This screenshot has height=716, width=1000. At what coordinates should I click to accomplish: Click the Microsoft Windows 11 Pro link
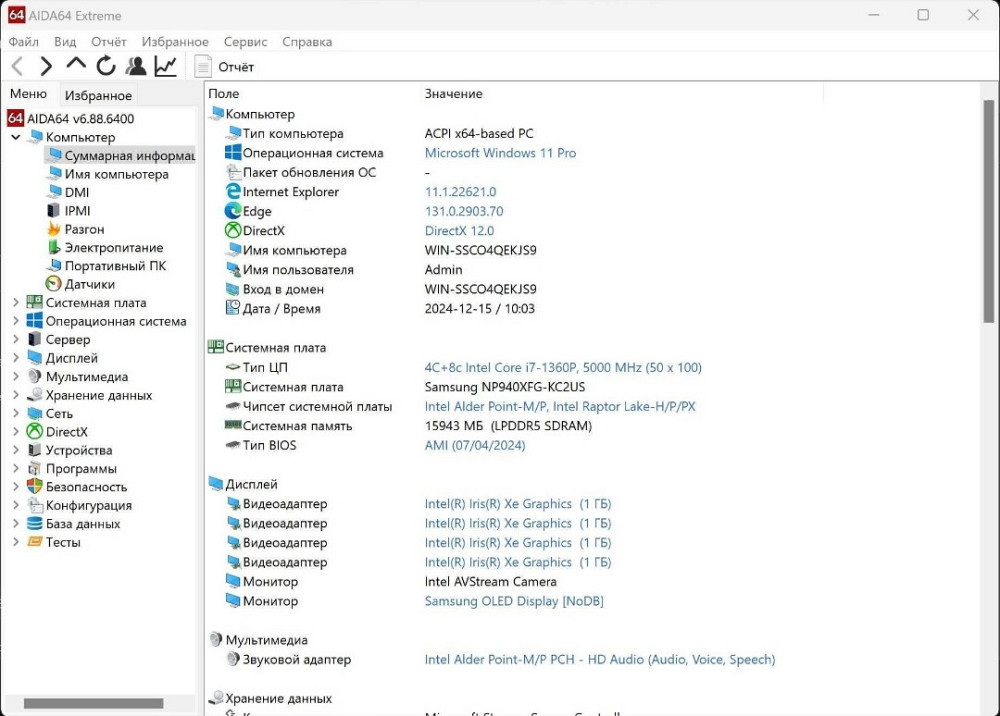[x=500, y=153]
